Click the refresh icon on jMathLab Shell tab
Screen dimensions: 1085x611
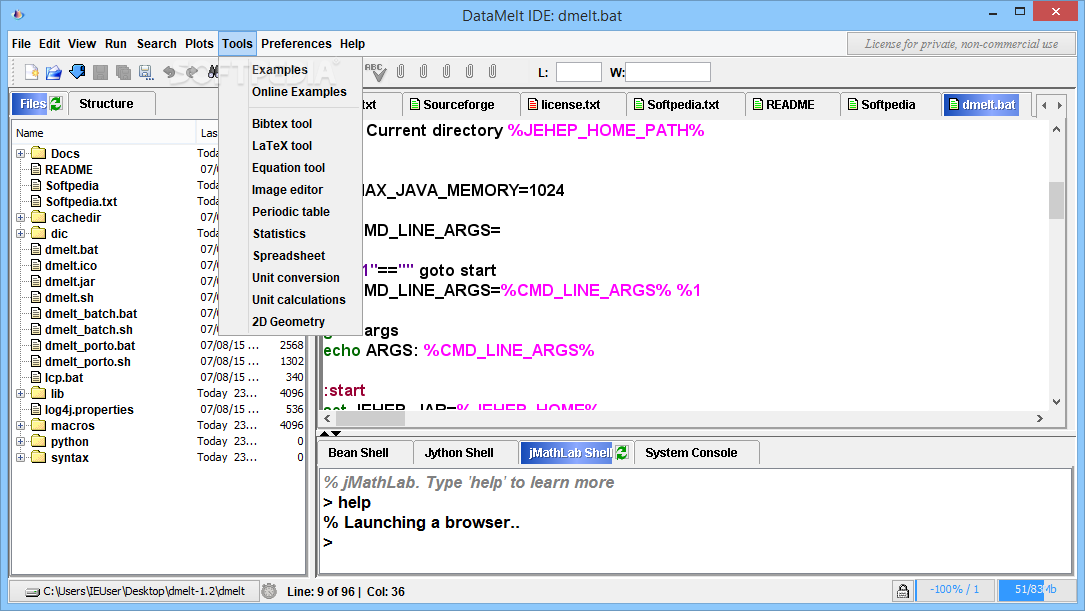point(622,453)
